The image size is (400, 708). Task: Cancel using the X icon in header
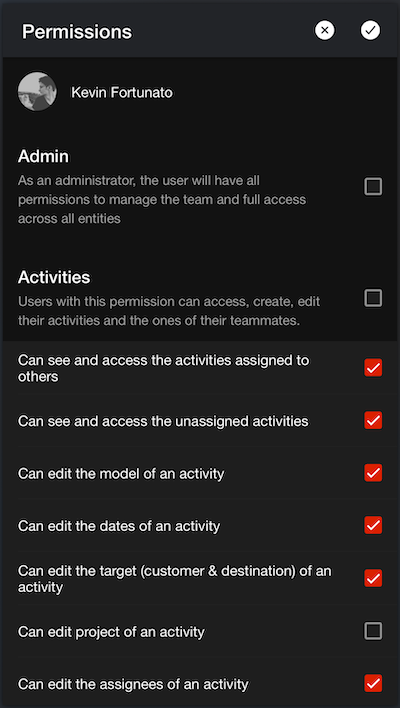pyautogui.click(x=325, y=31)
